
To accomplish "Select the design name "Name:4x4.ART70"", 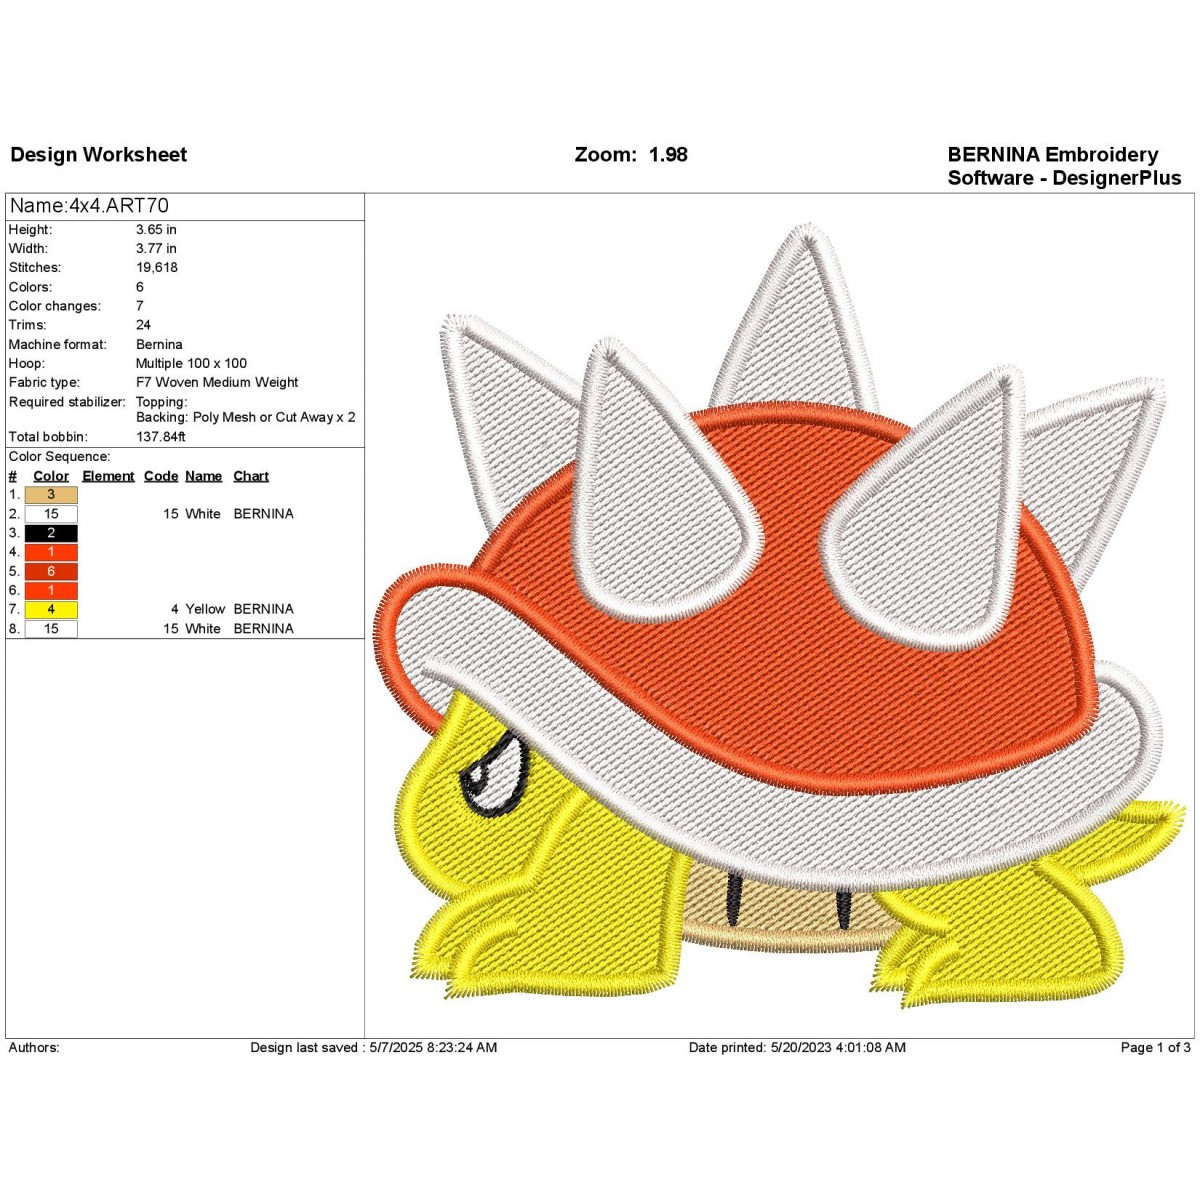I will pos(89,206).
